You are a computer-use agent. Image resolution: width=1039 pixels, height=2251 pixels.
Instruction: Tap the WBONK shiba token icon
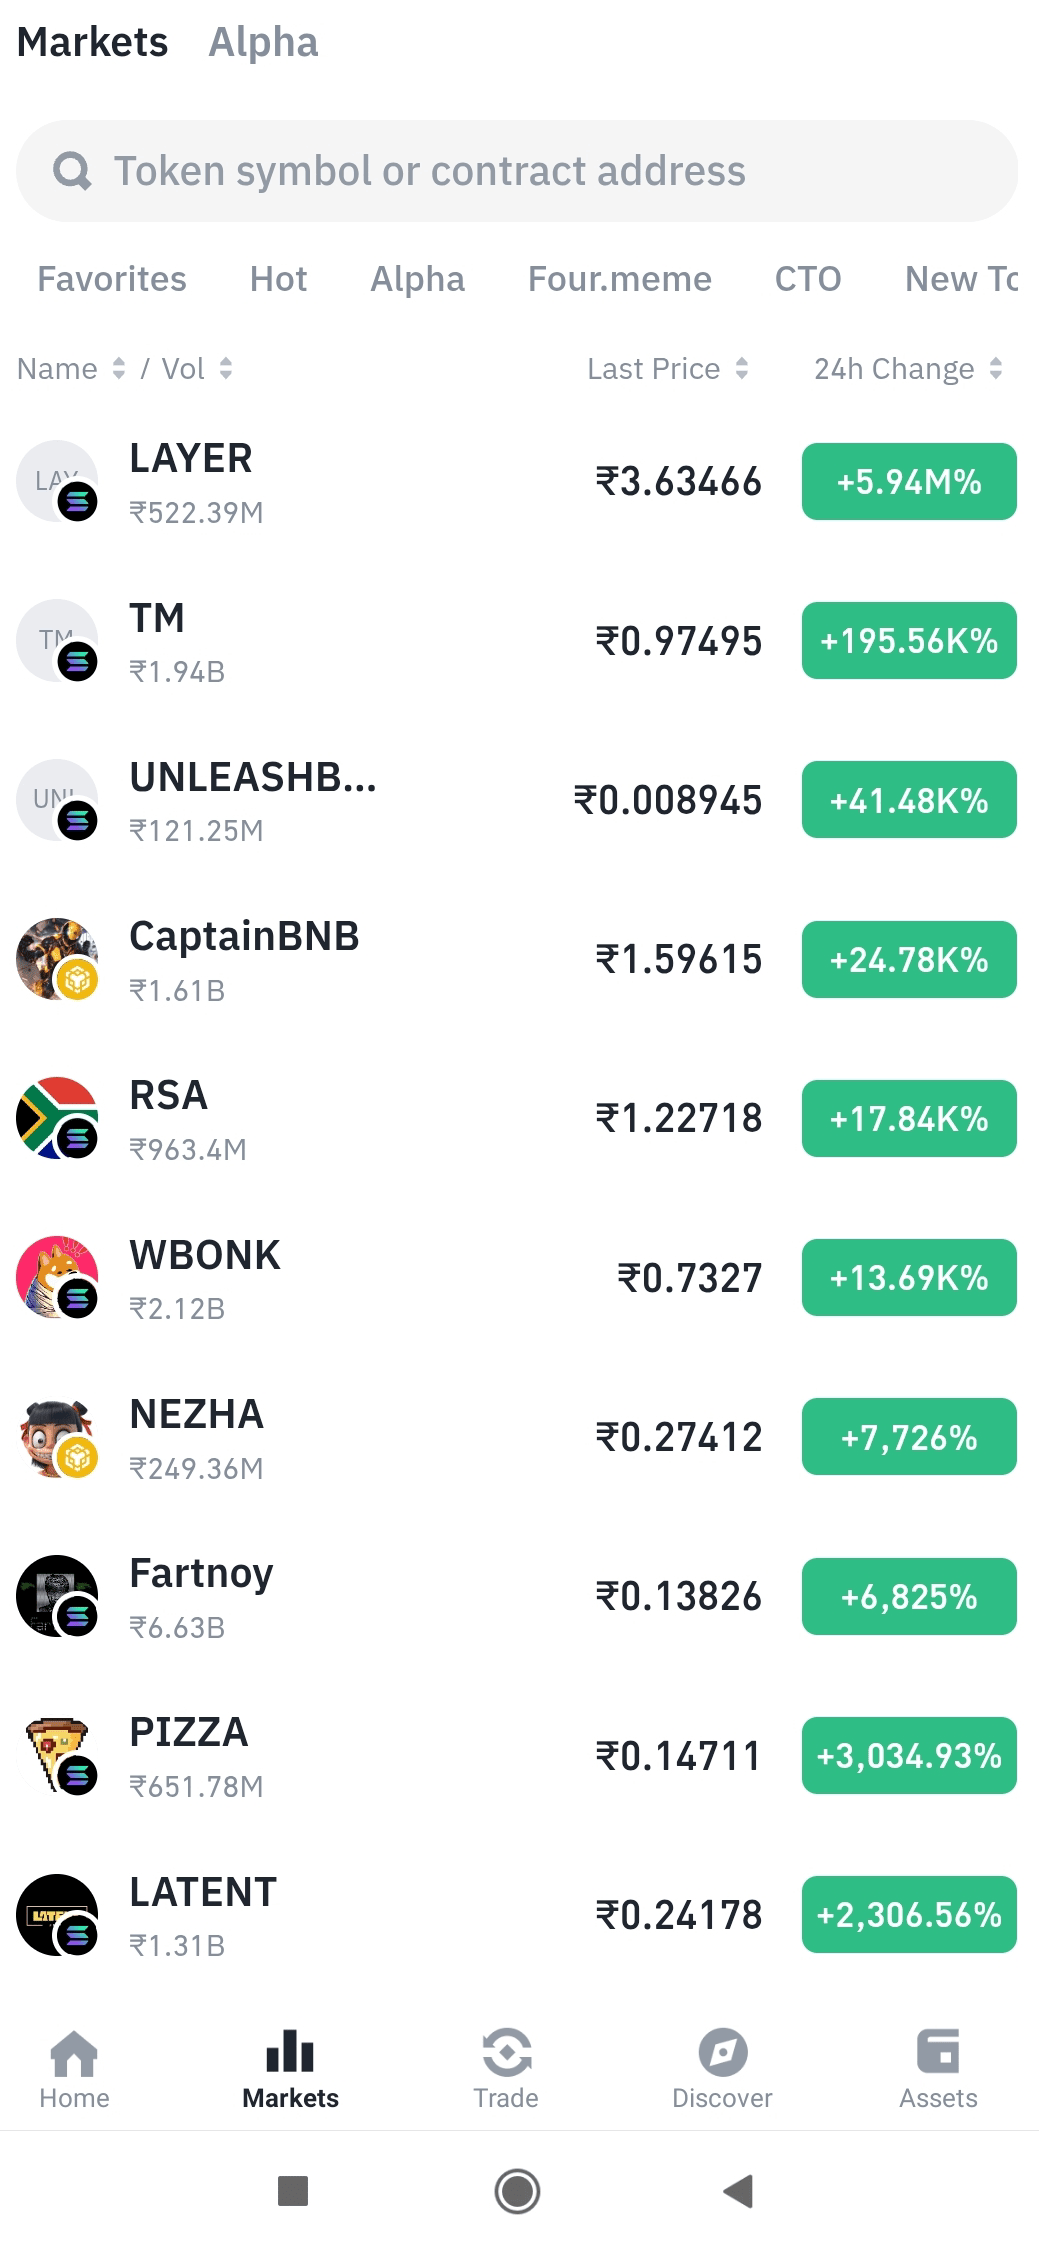(x=57, y=1277)
